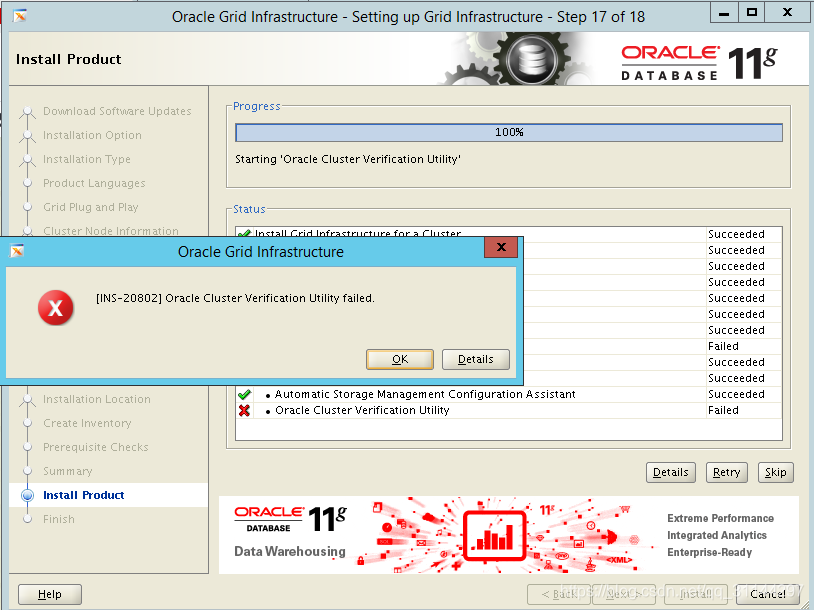Close the Oracle Grid Infrastructure error dialog

coord(501,247)
